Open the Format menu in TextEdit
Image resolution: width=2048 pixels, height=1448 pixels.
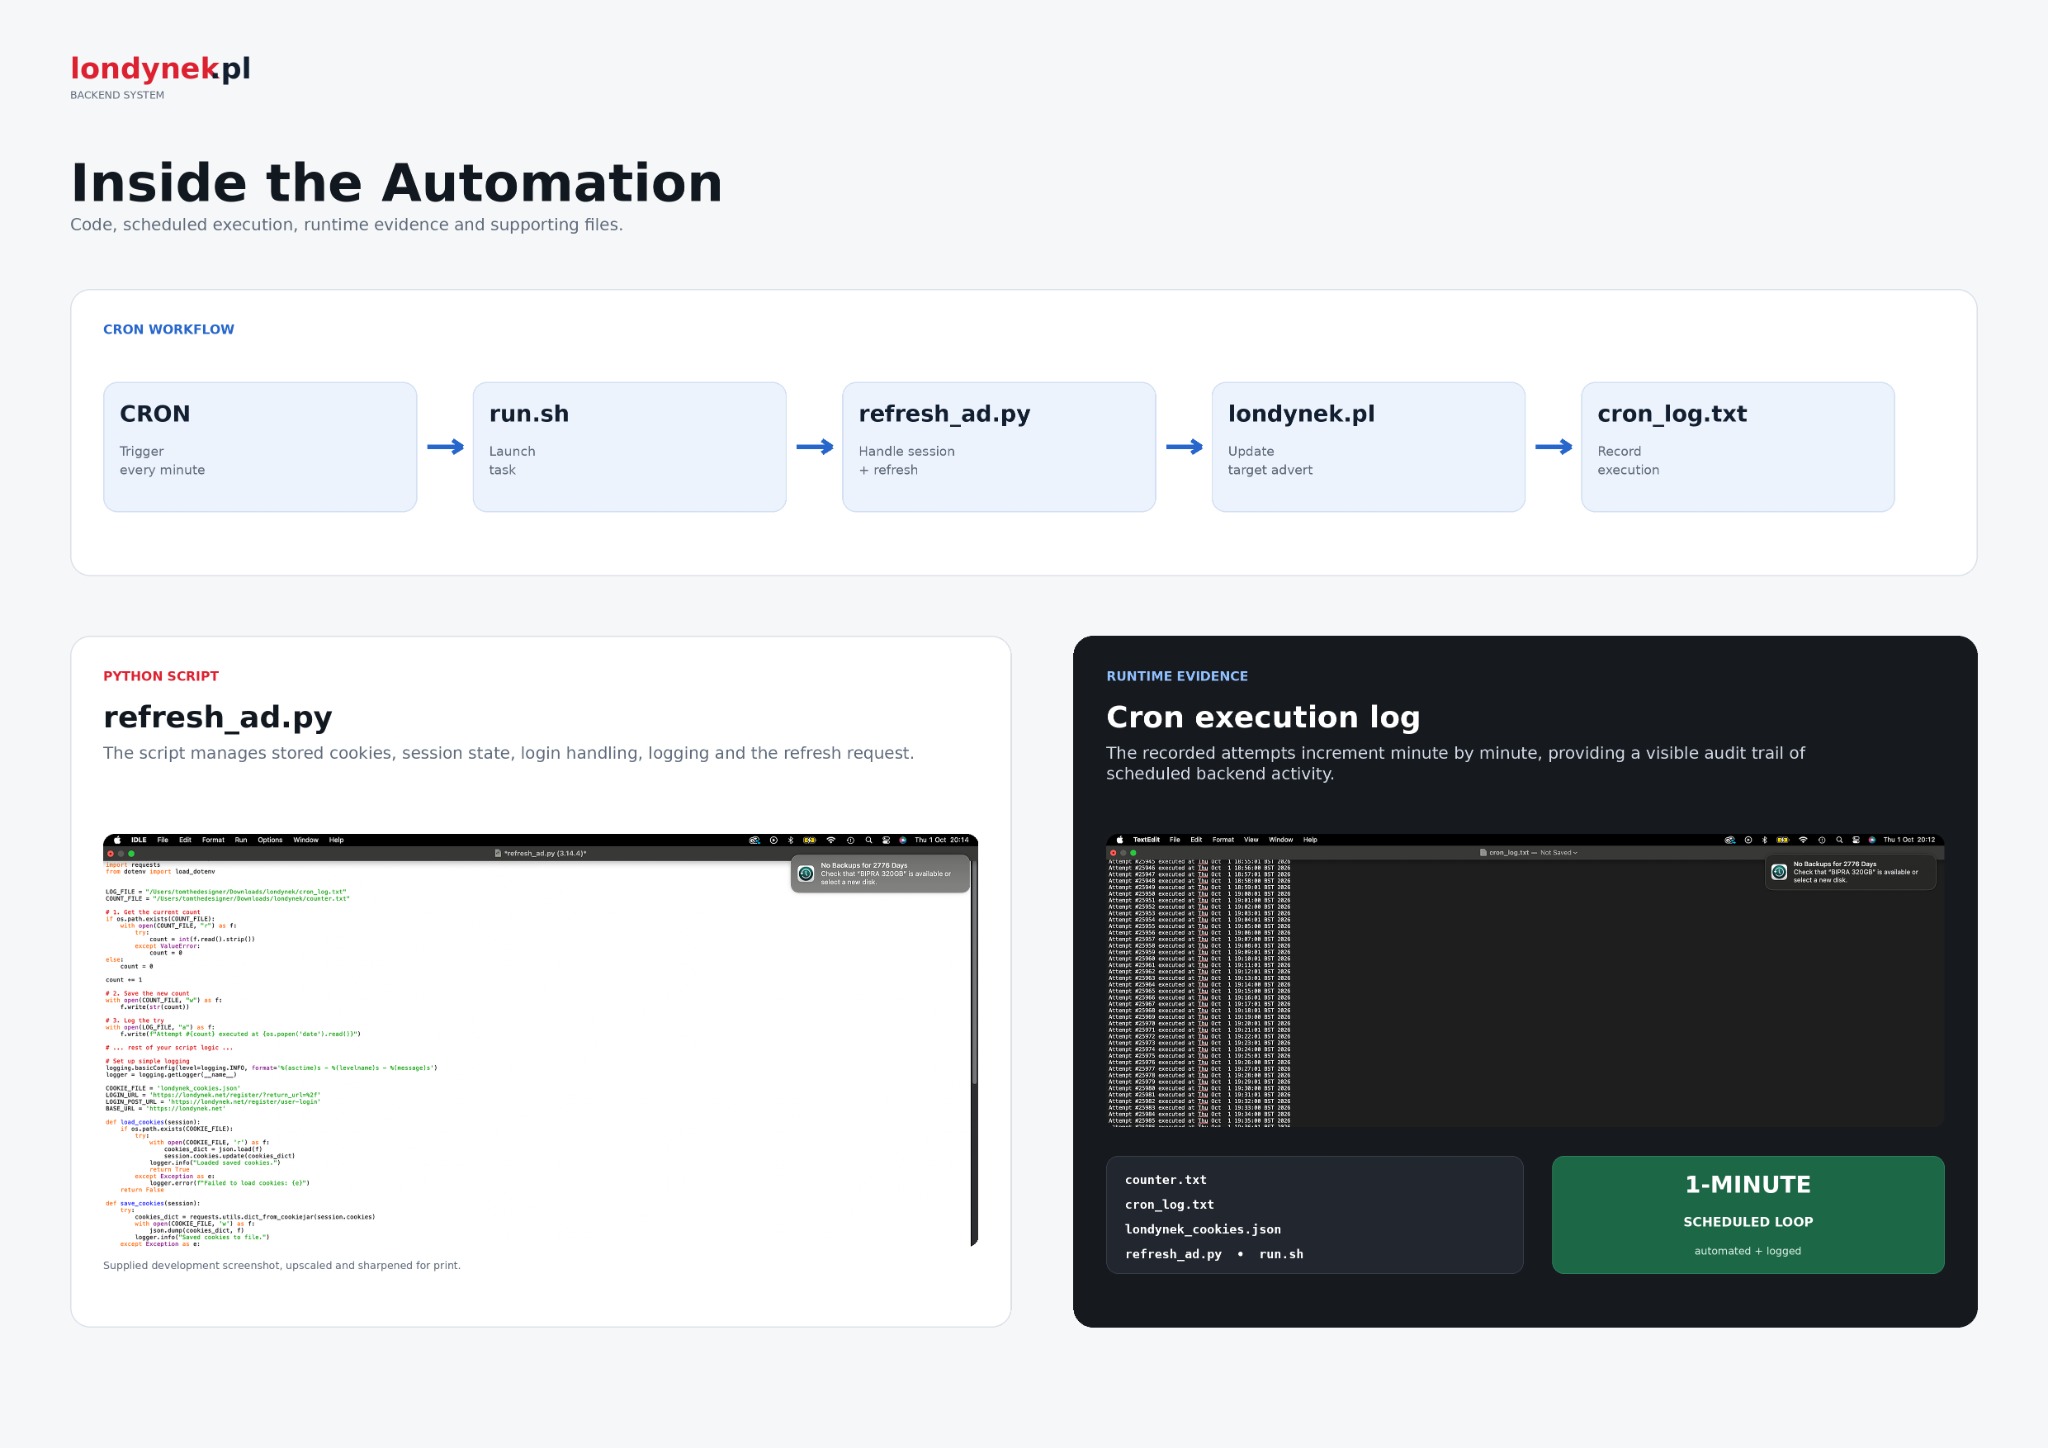[x=1223, y=840]
